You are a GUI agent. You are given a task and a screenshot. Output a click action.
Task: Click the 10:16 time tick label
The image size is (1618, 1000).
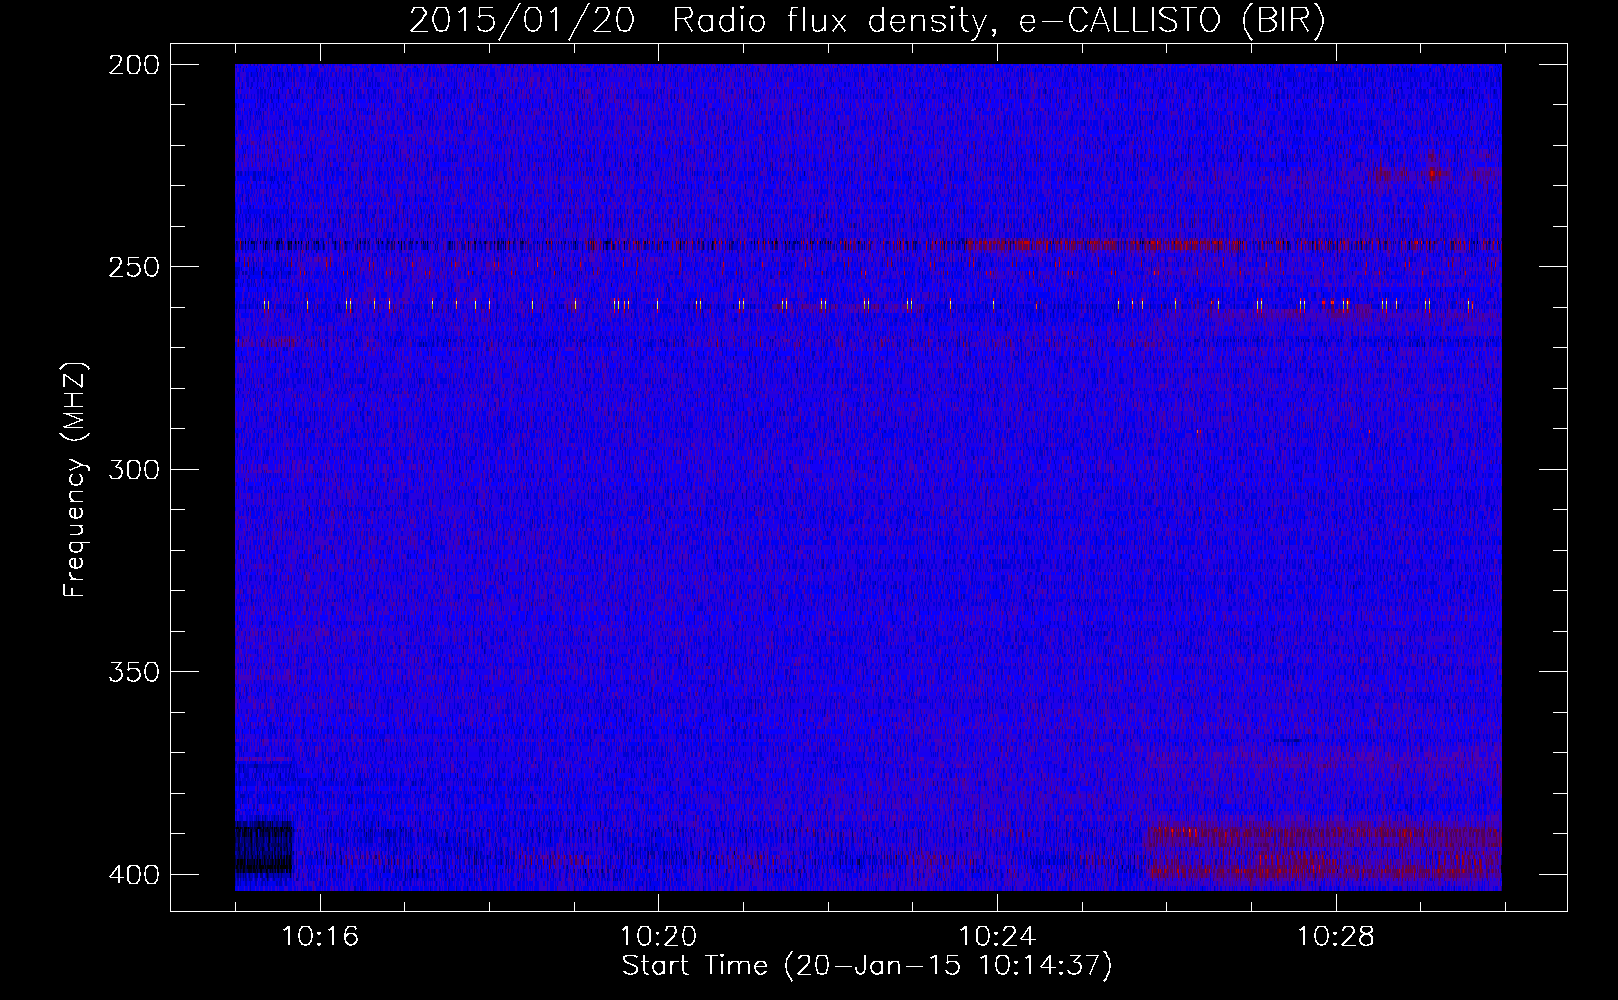tap(320, 937)
